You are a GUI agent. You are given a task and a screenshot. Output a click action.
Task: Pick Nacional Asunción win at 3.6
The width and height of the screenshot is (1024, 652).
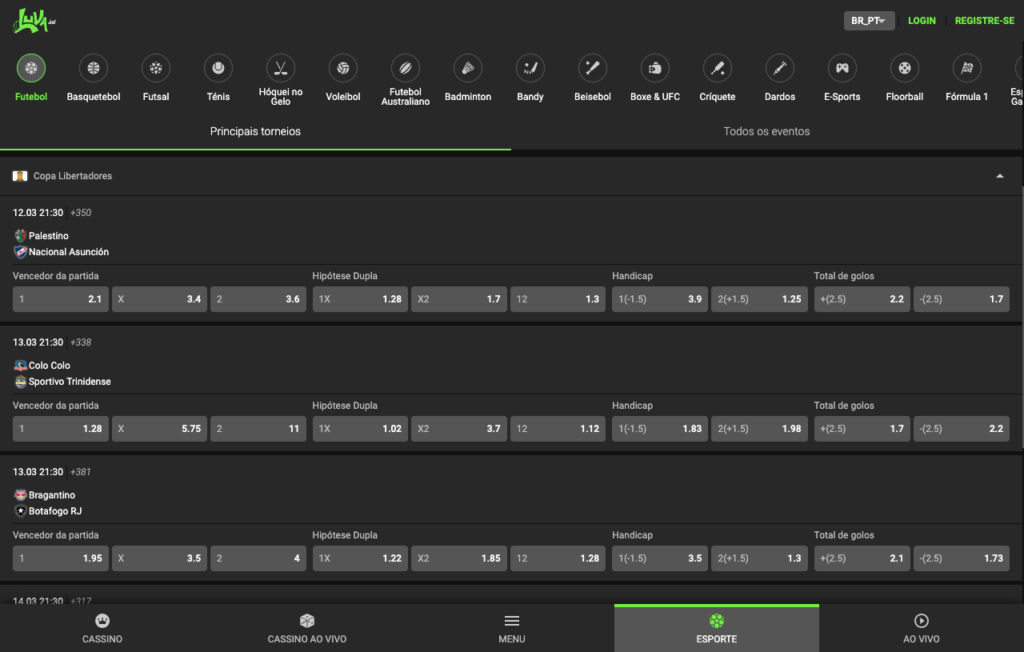(258, 299)
